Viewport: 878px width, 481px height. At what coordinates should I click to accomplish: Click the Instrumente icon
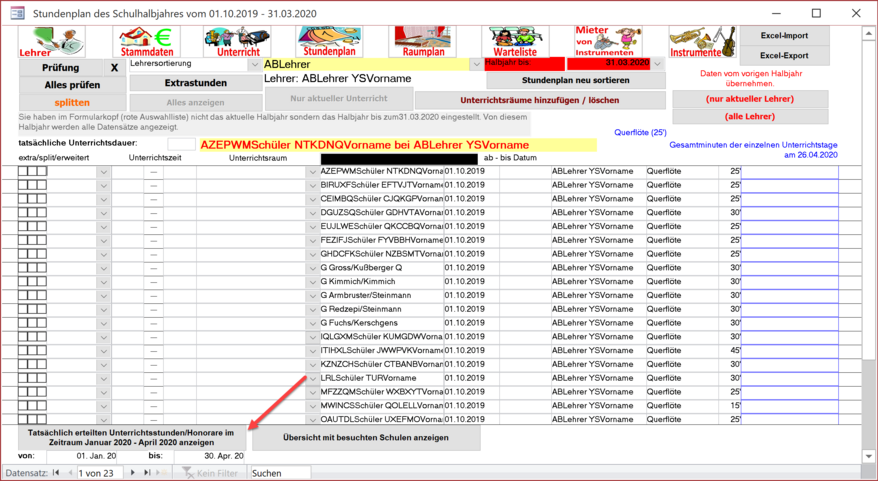(x=696, y=41)
